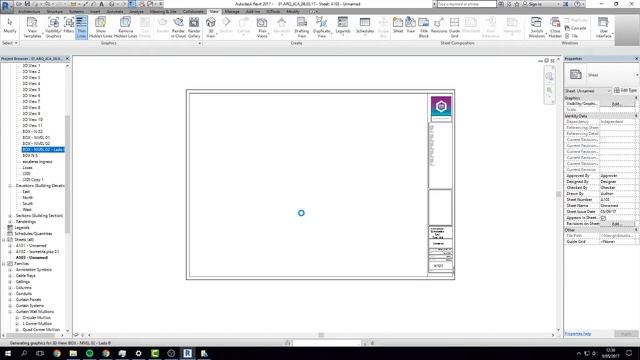Click the Guide Grid tool
This screenshot has width=640, height=360.
pos(454,27)
